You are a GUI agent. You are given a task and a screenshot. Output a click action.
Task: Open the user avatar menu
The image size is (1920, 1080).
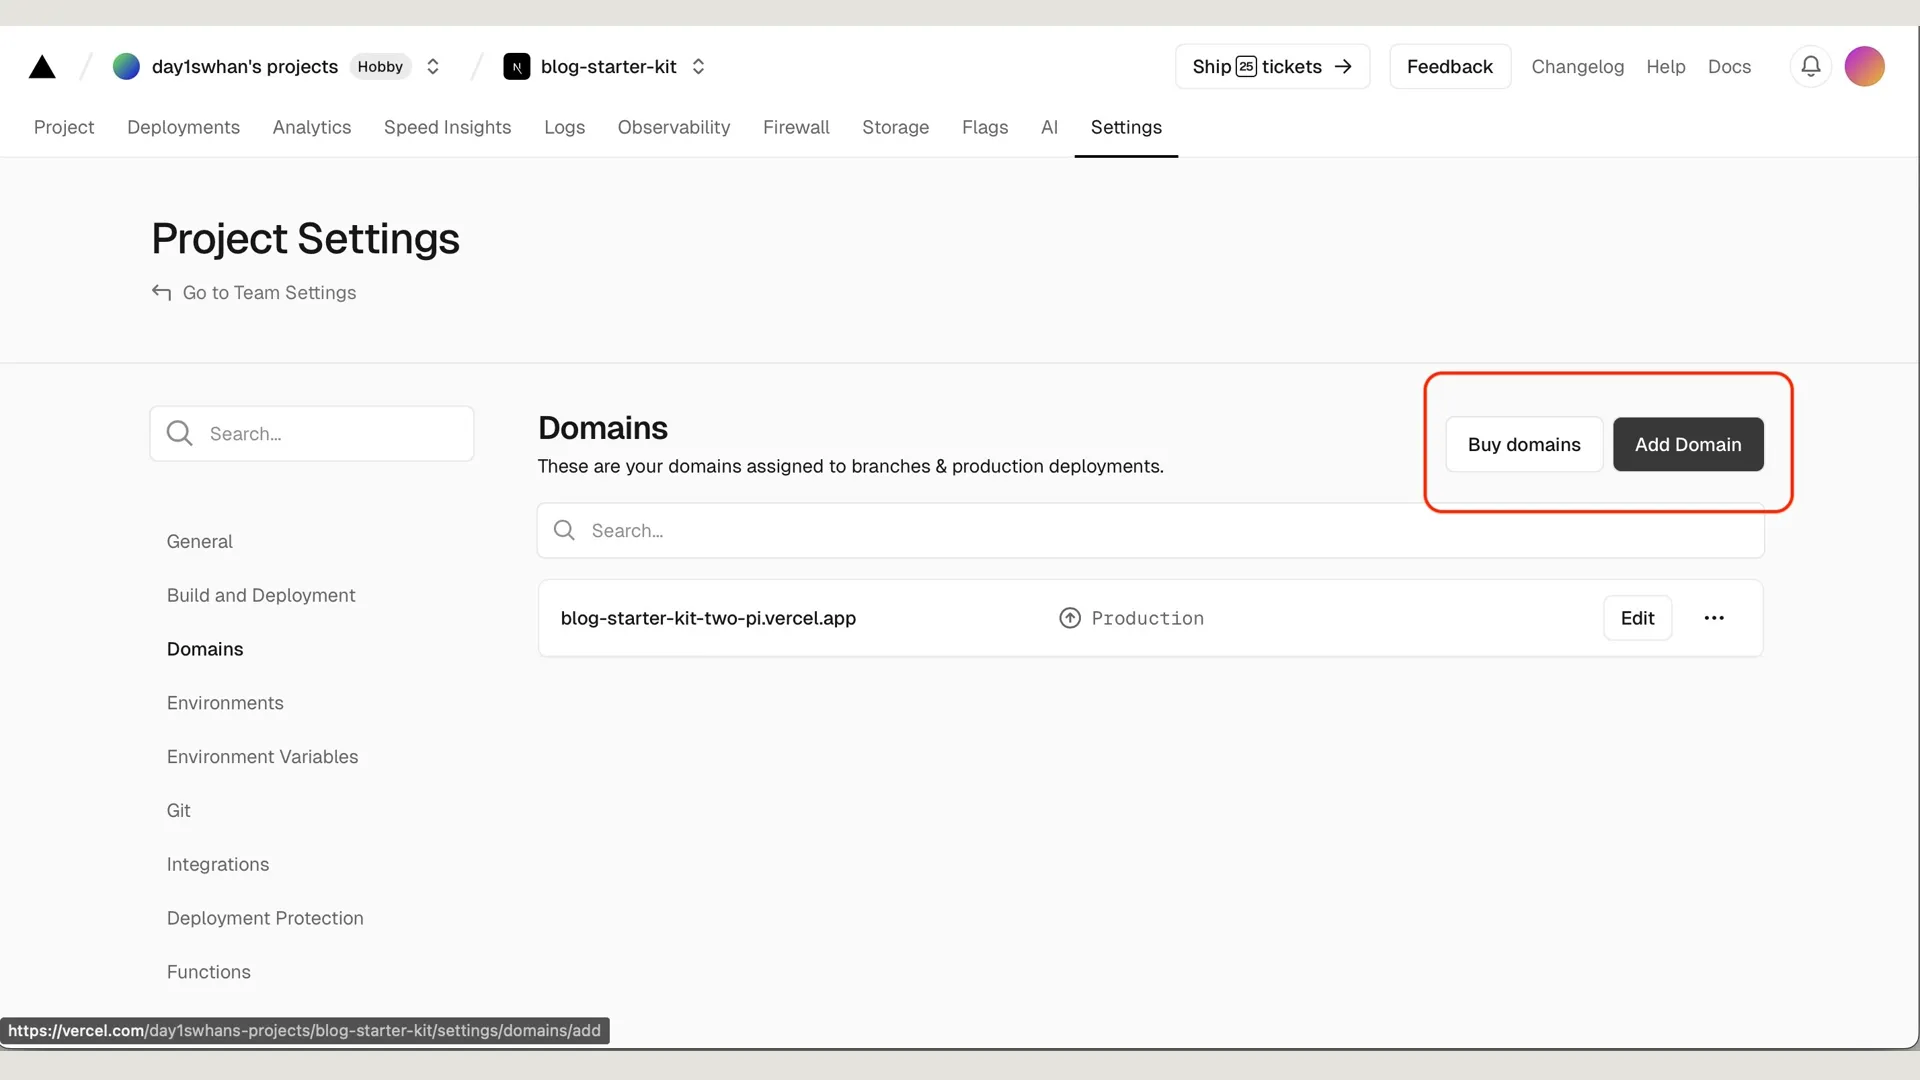(x=1864, y=67)
